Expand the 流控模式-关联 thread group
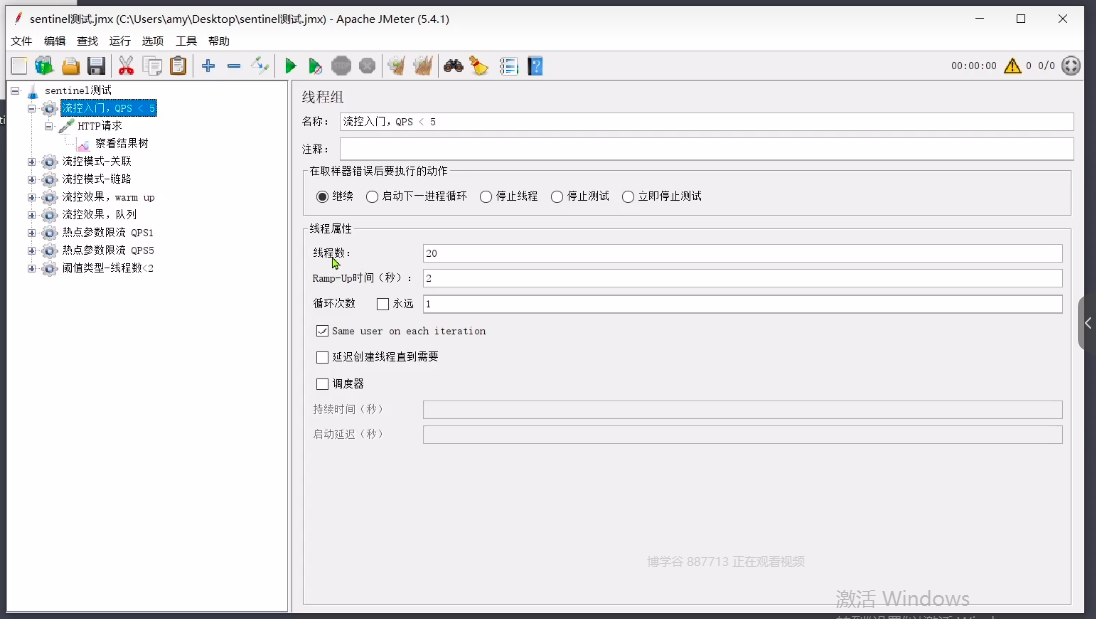Image resolution: width=1096 pixels, height=619 pixels. [31, 162]
